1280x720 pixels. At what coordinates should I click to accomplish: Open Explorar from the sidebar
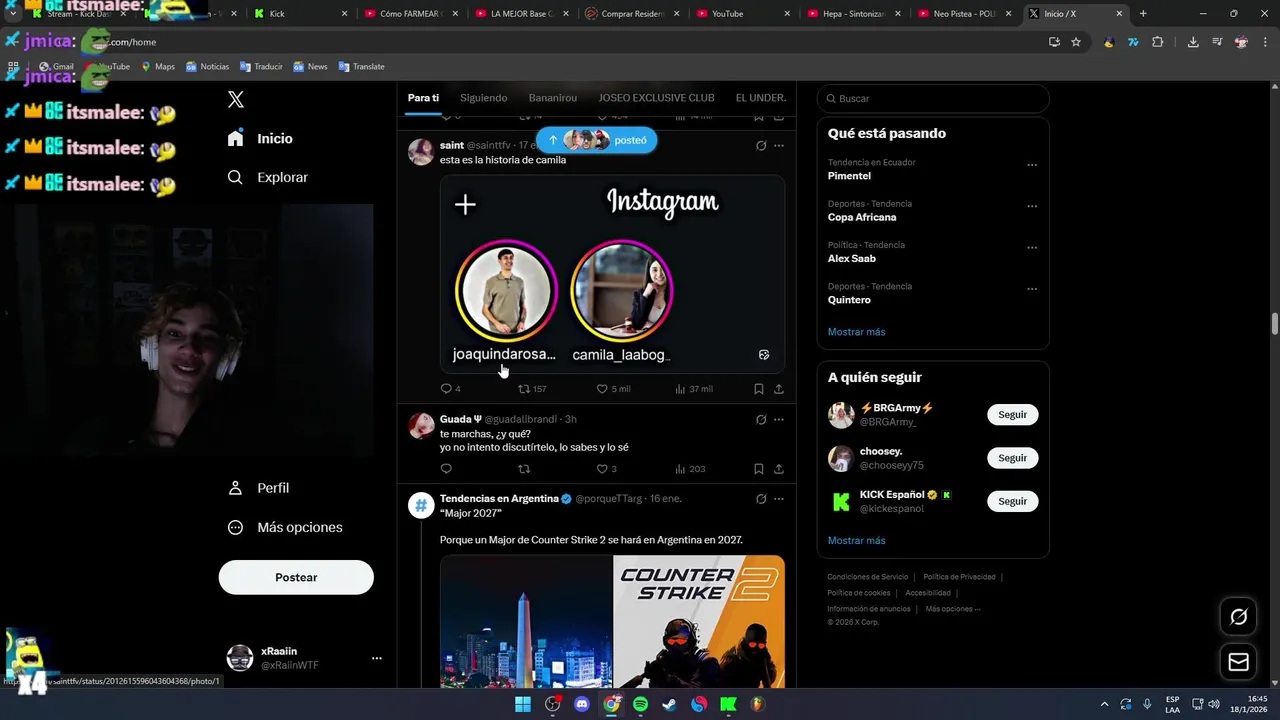(268, 177)
